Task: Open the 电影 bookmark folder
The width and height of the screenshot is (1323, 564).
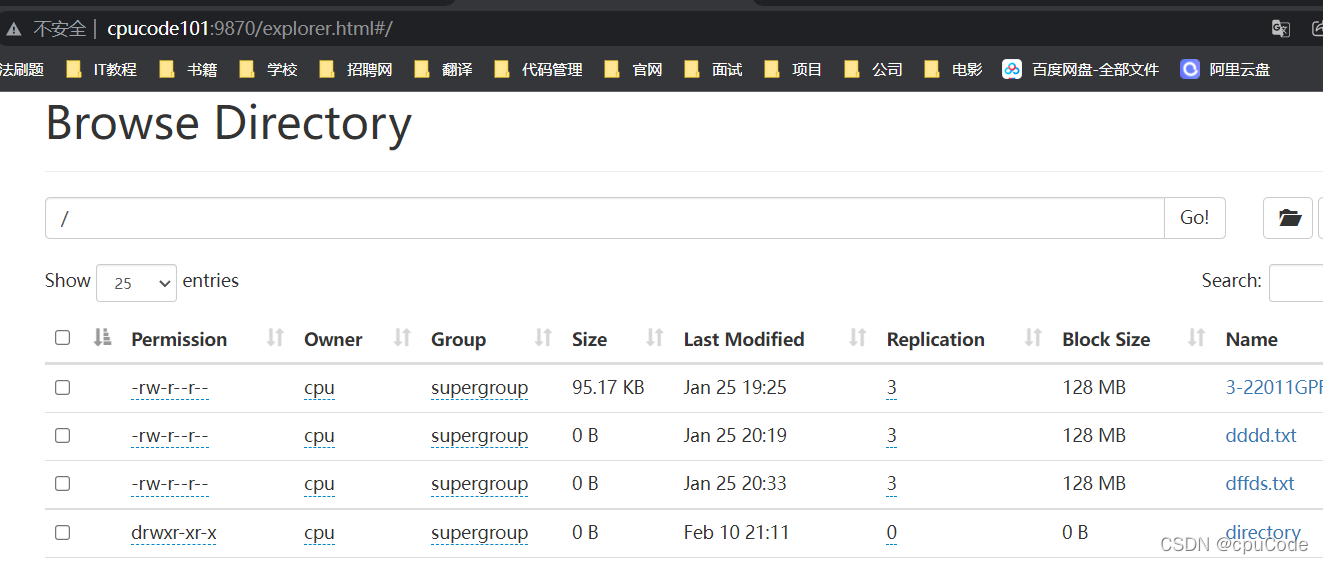Action: [x=954, y=69]
